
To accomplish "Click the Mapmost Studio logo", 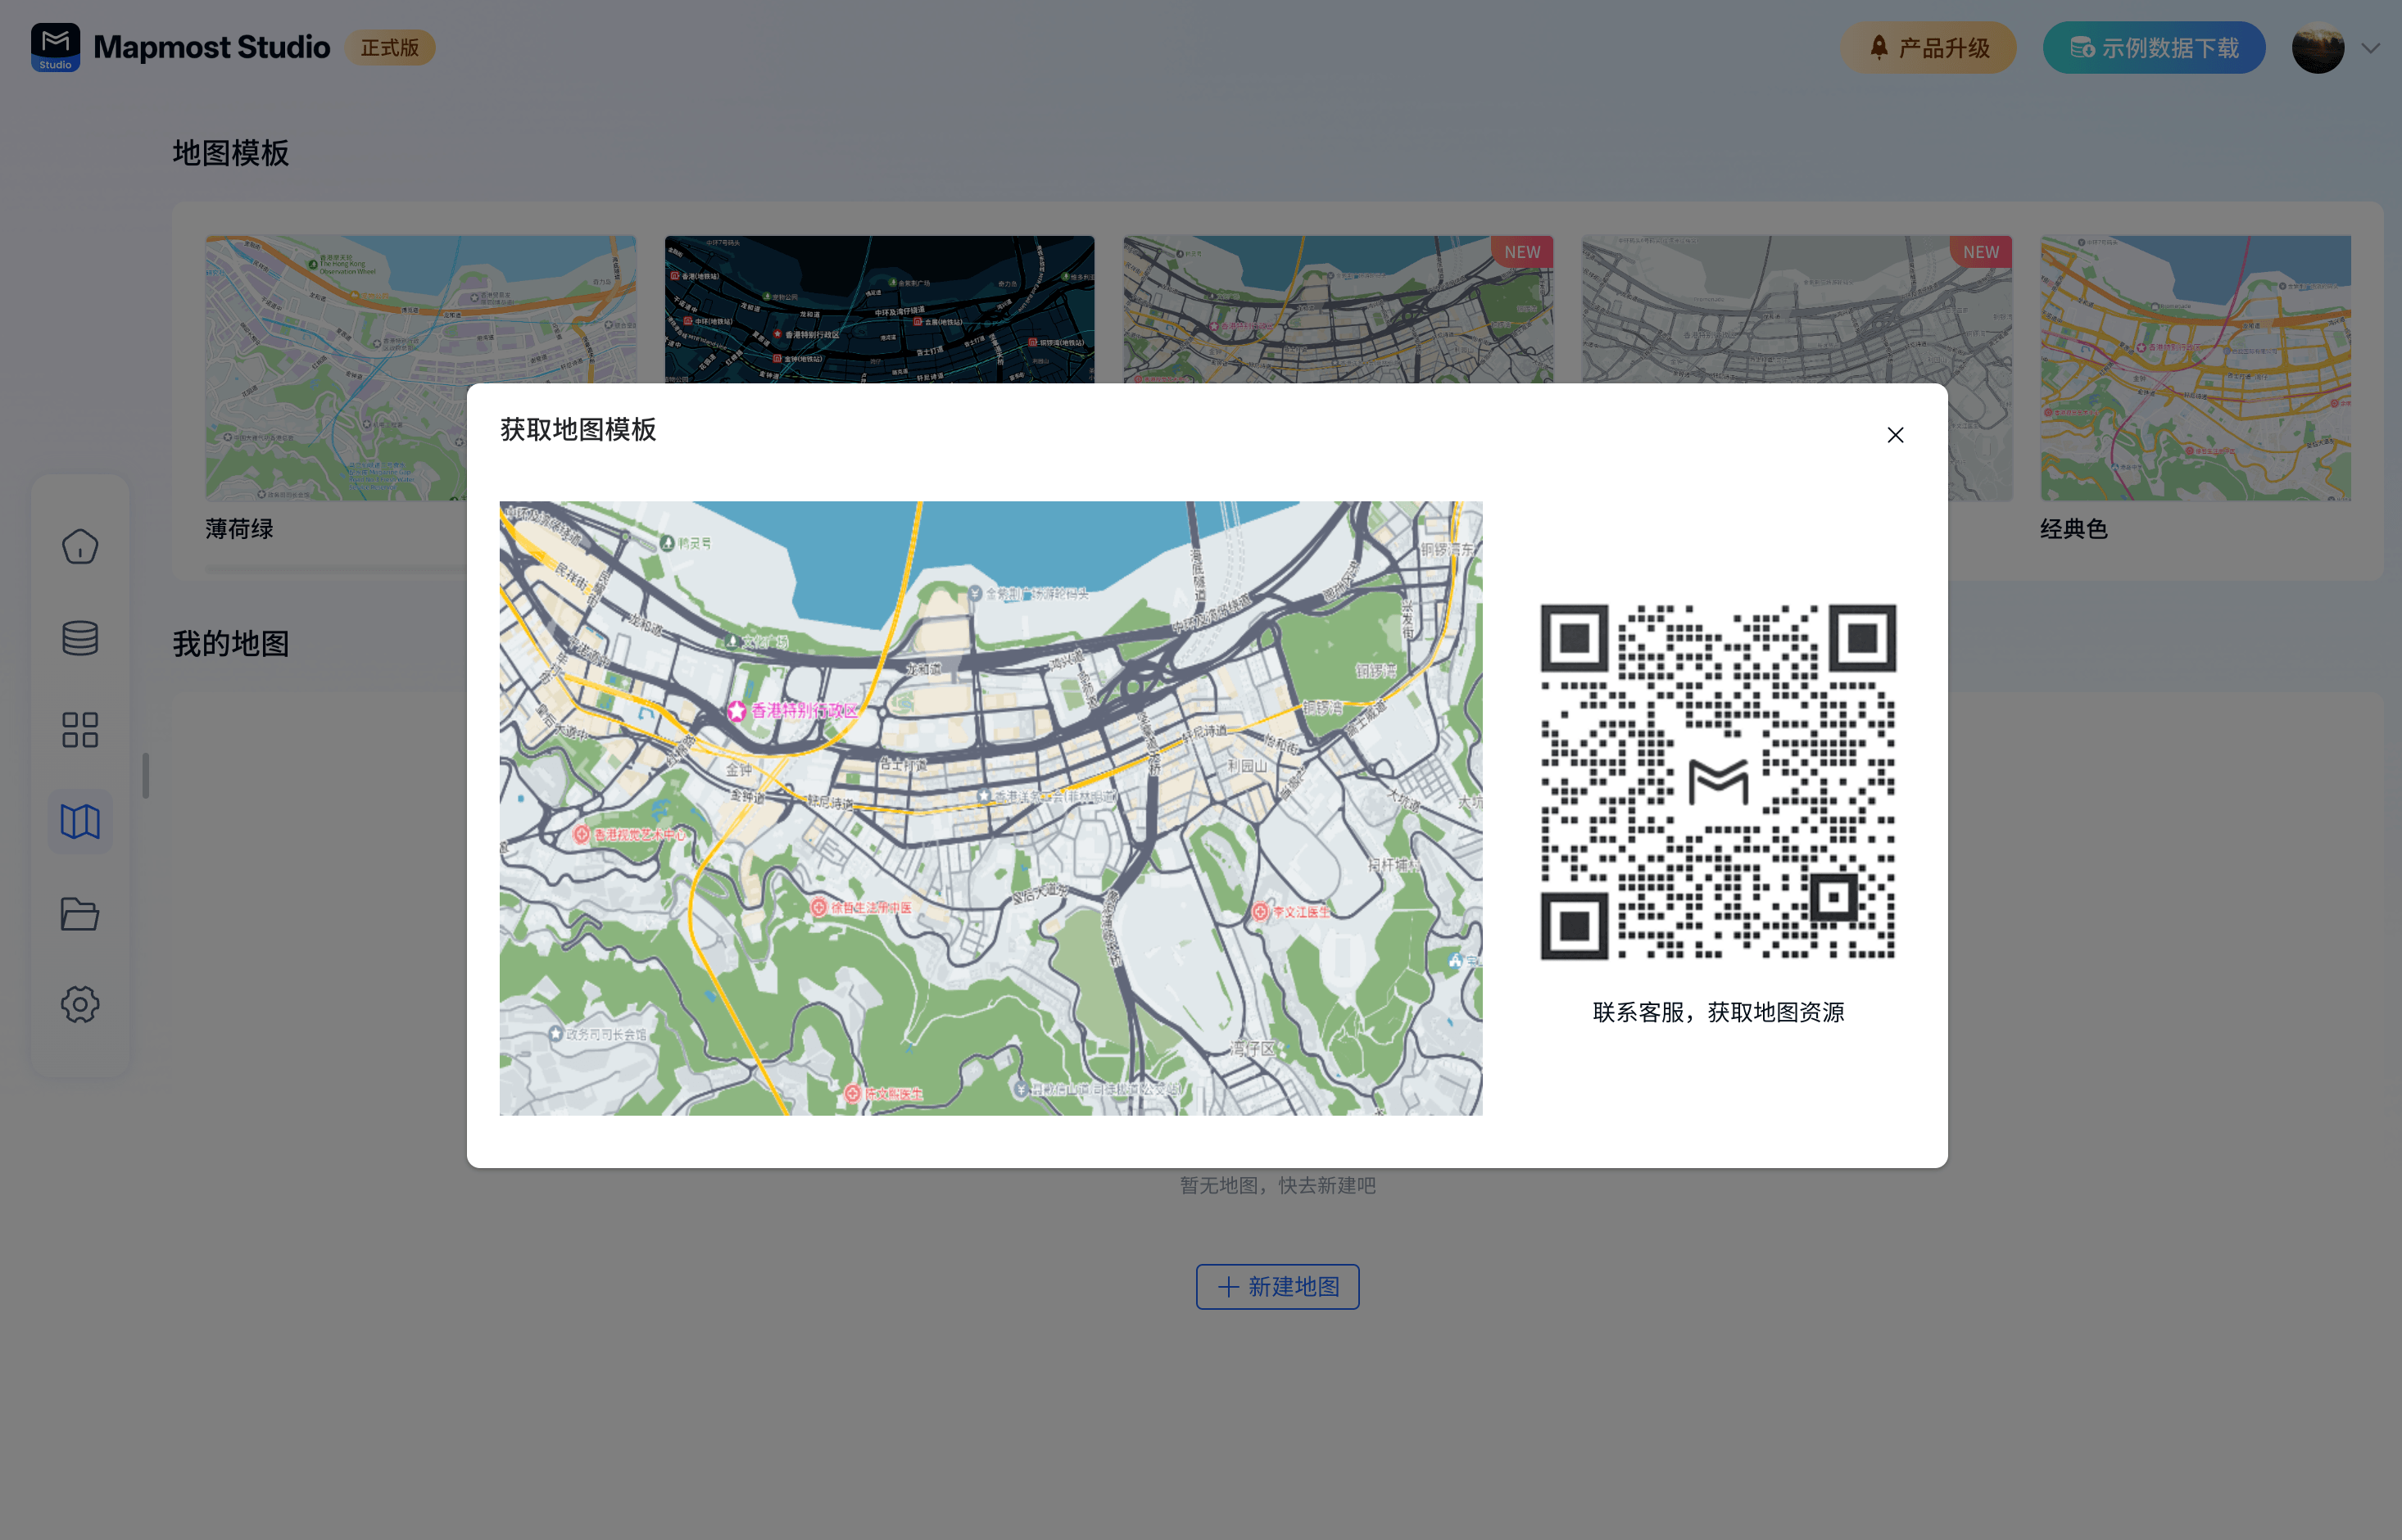I will coord(56,47).
